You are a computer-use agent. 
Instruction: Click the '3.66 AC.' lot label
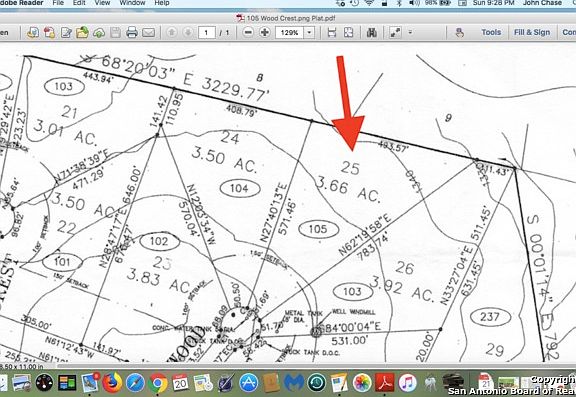point(348,190)
